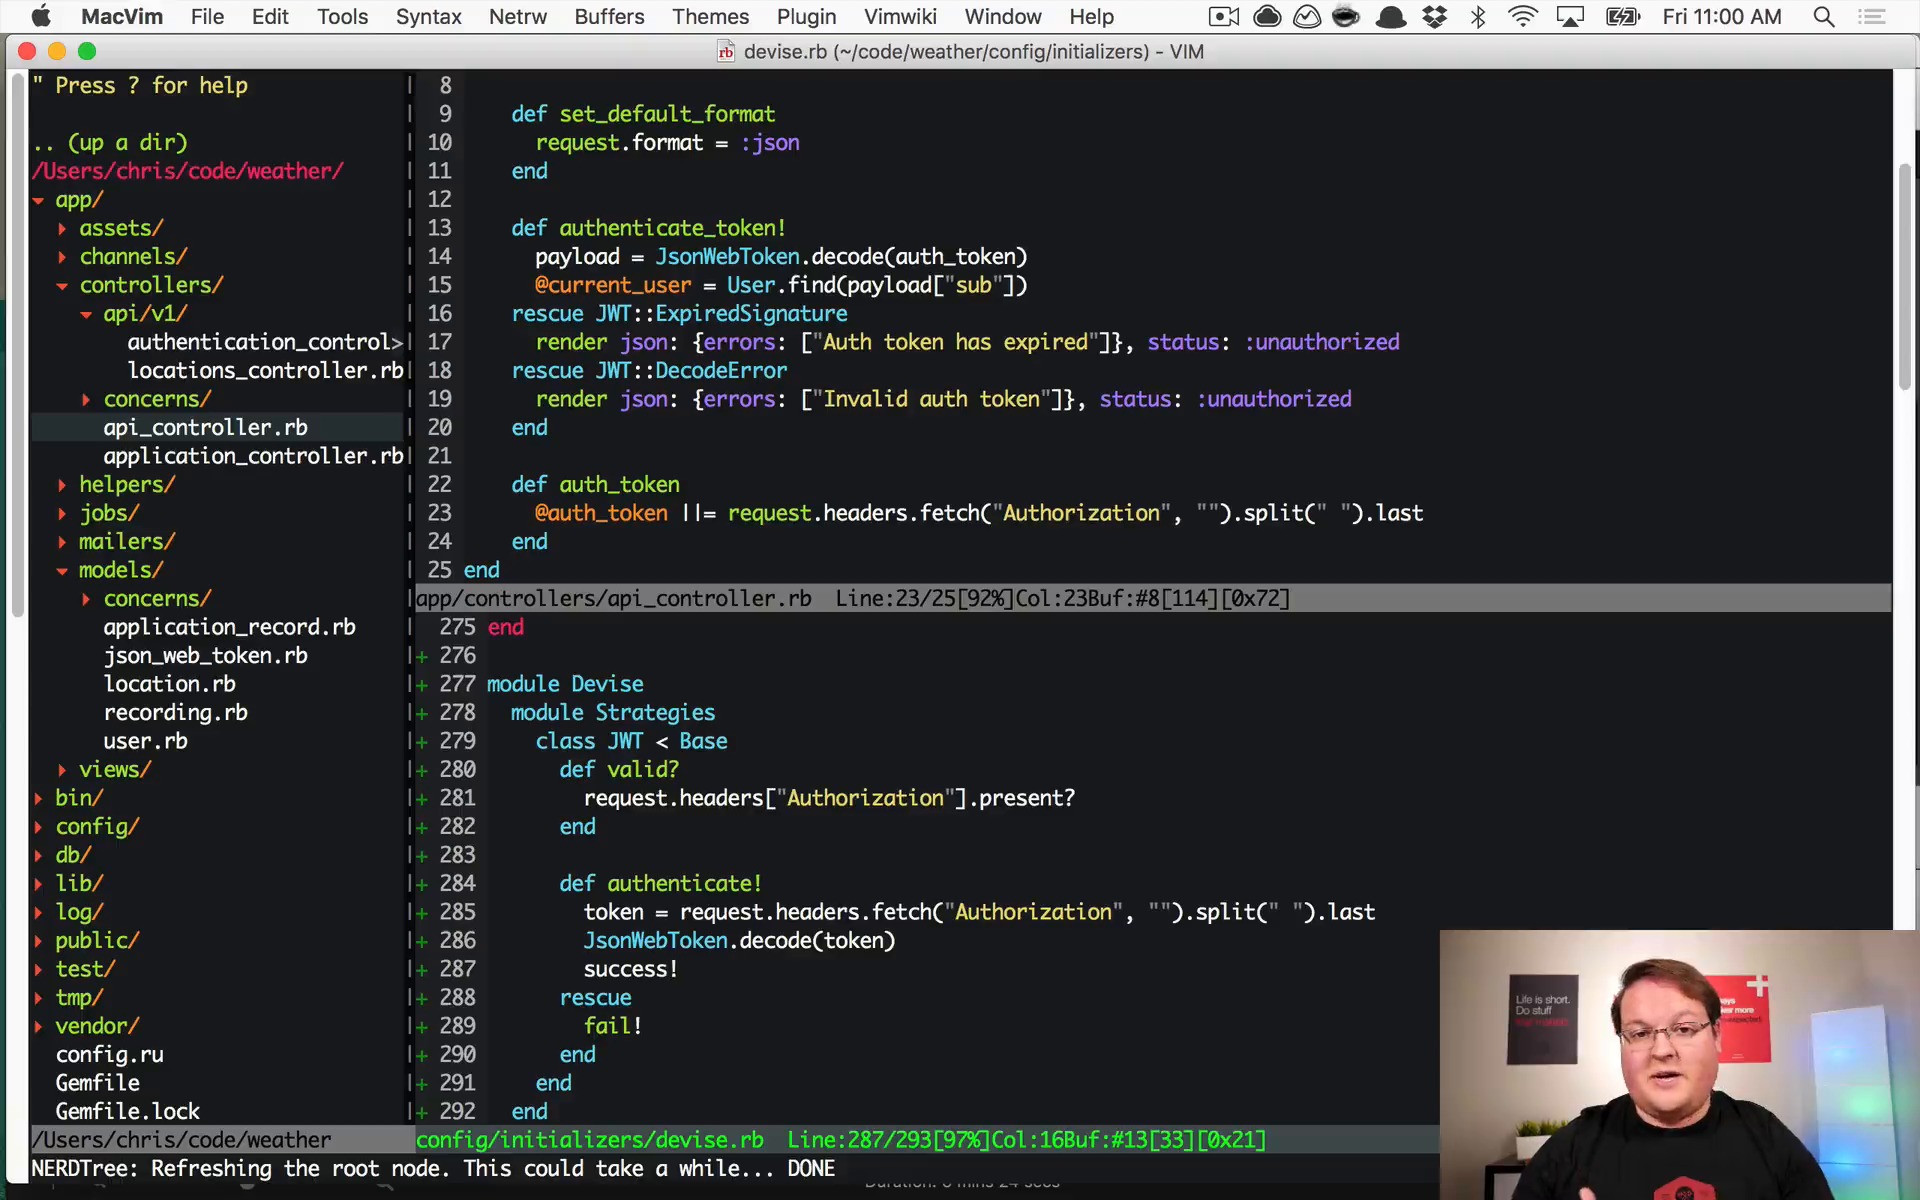Open the Plugin menu
Image resolution: width=1920 pixels, height=1200 pixels.
pos(806,16)
